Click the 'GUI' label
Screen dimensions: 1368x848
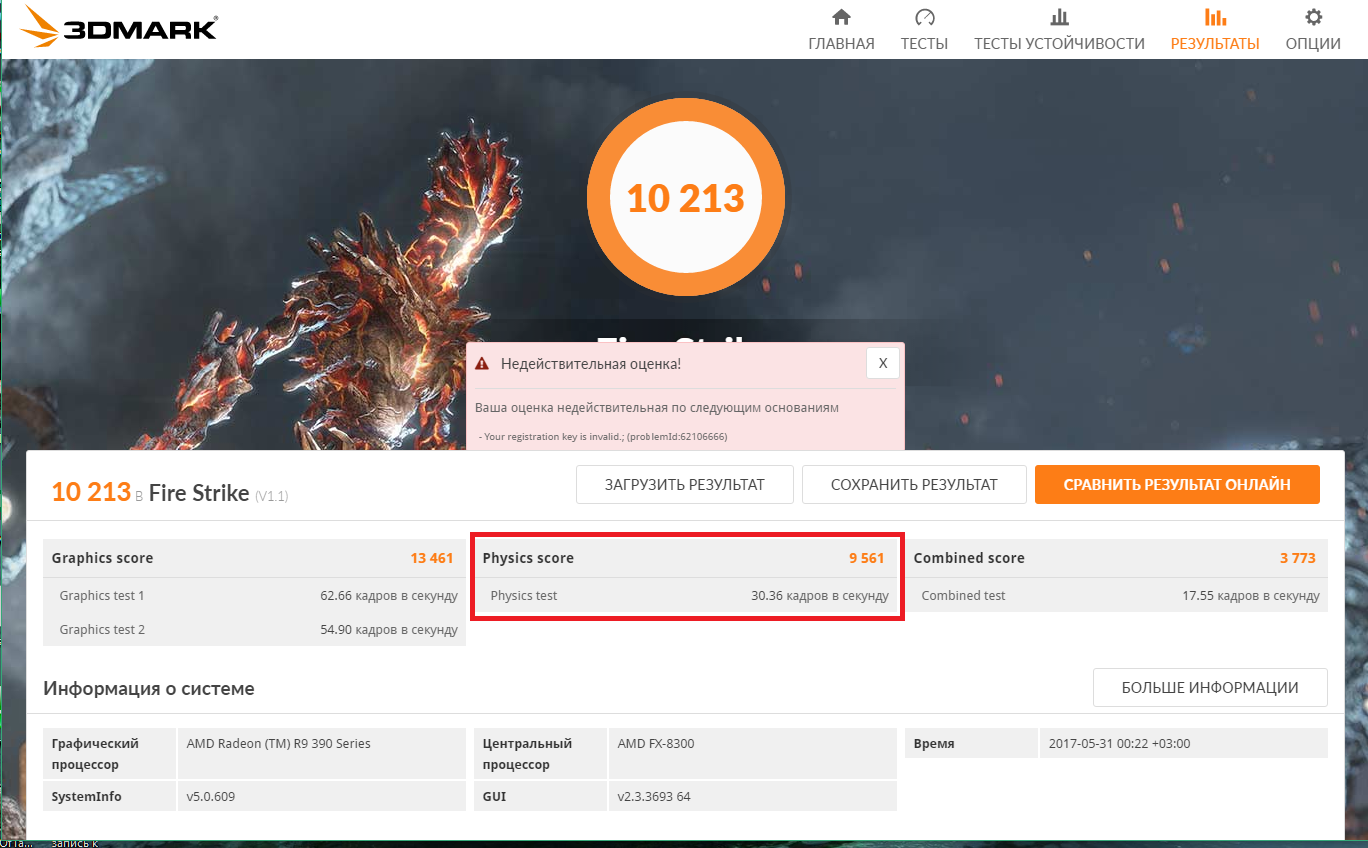495,797
